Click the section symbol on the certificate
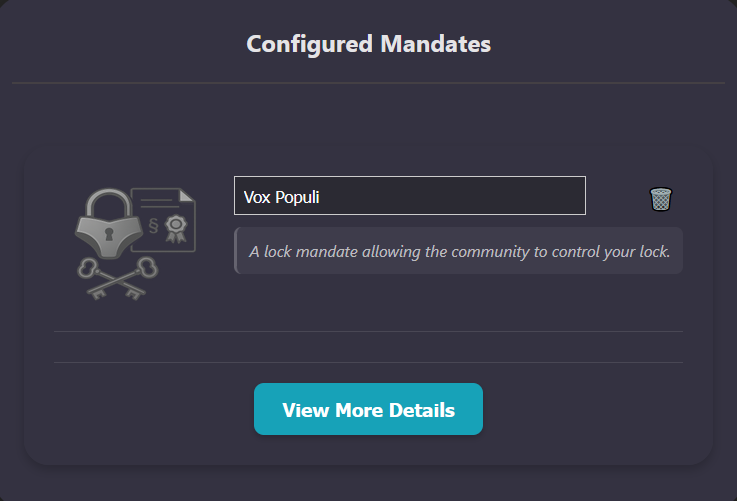The height and width of the screenshot is (501, 737). (x=153, y=223)
